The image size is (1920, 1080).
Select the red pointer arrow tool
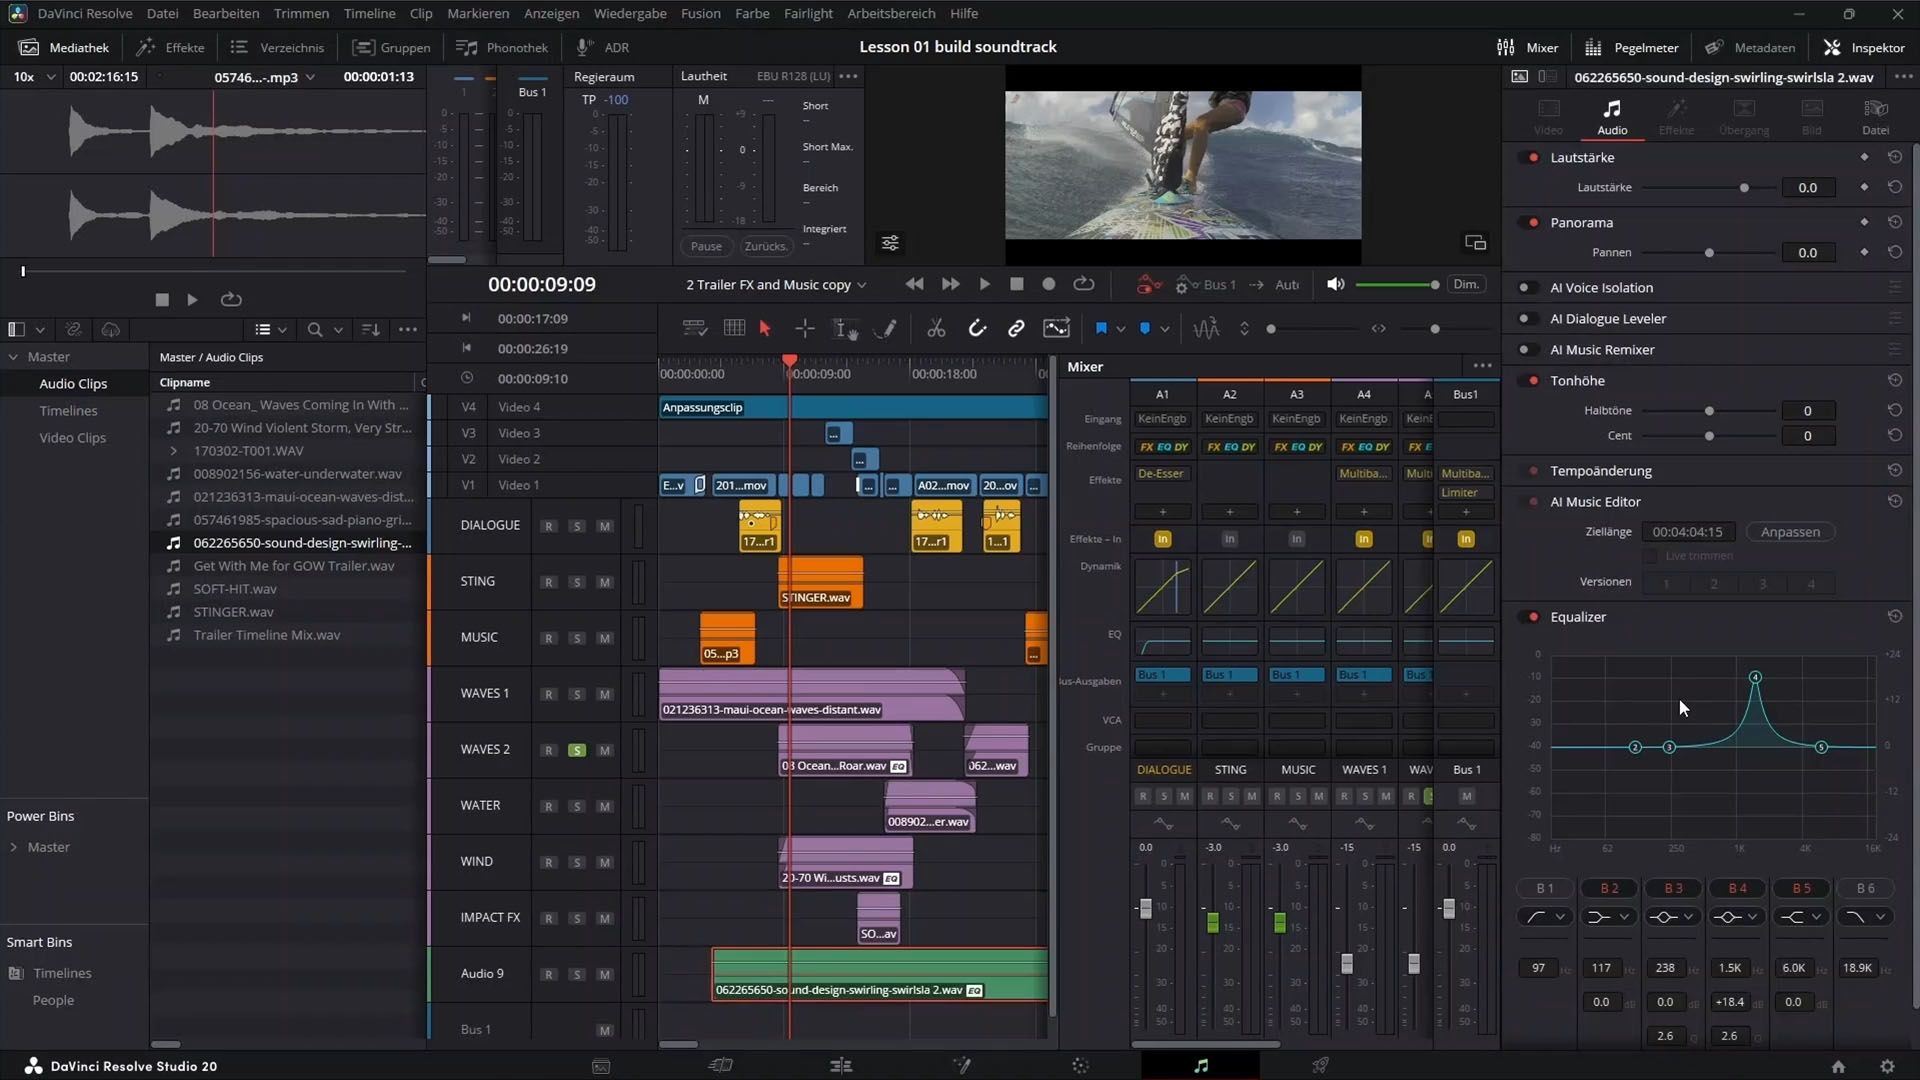765,329
